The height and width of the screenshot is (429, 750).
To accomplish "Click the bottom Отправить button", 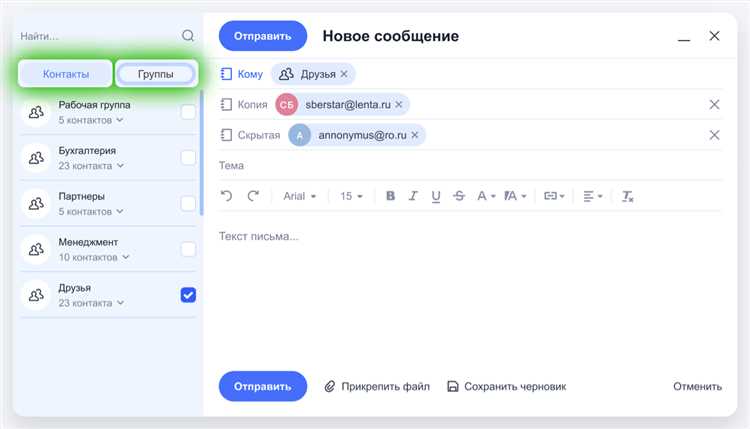I will (x=263, y=386).
